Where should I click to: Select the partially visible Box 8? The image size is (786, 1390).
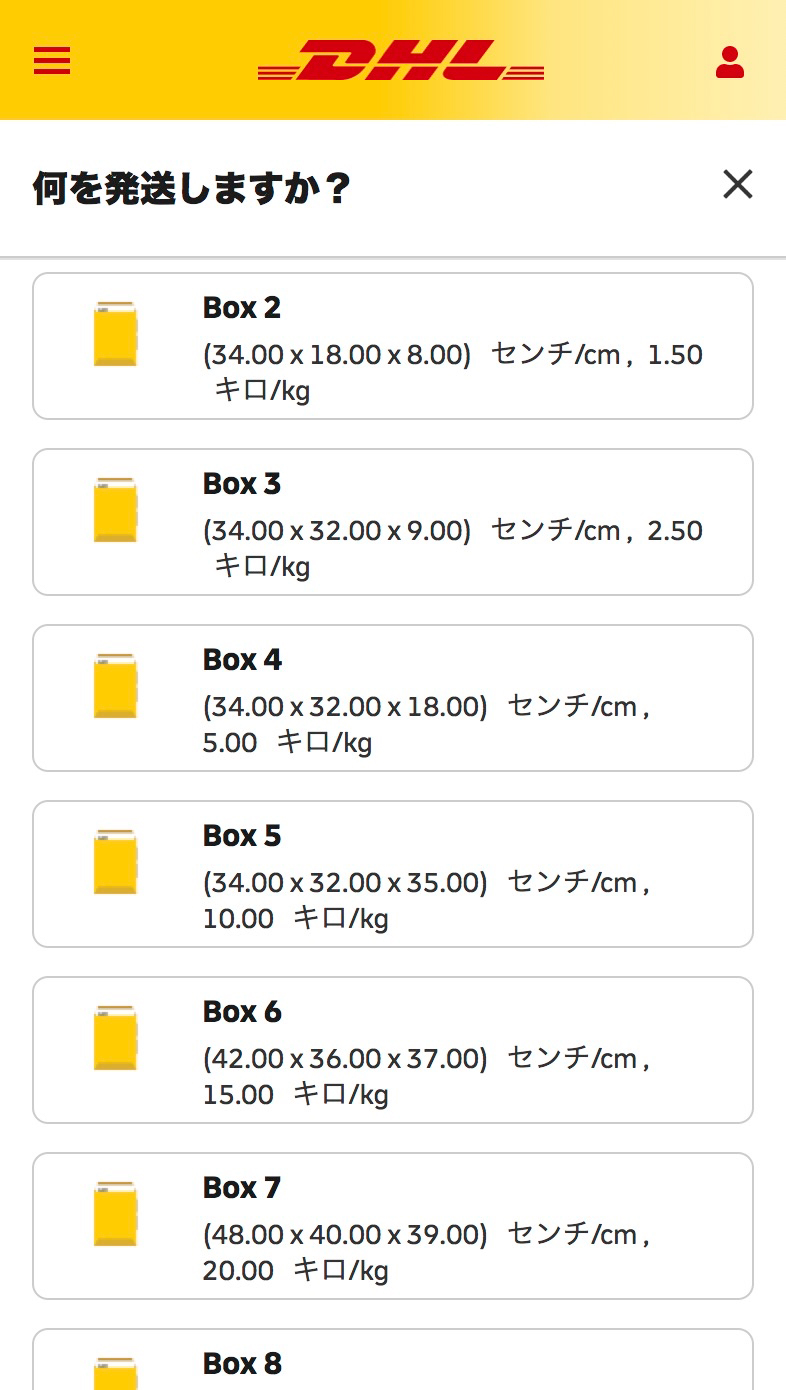(x=392, y=1362)
